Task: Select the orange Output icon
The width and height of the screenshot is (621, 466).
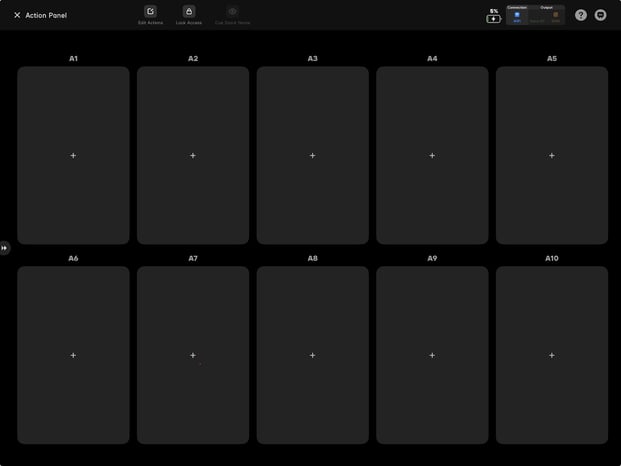Action: [556, 15]
